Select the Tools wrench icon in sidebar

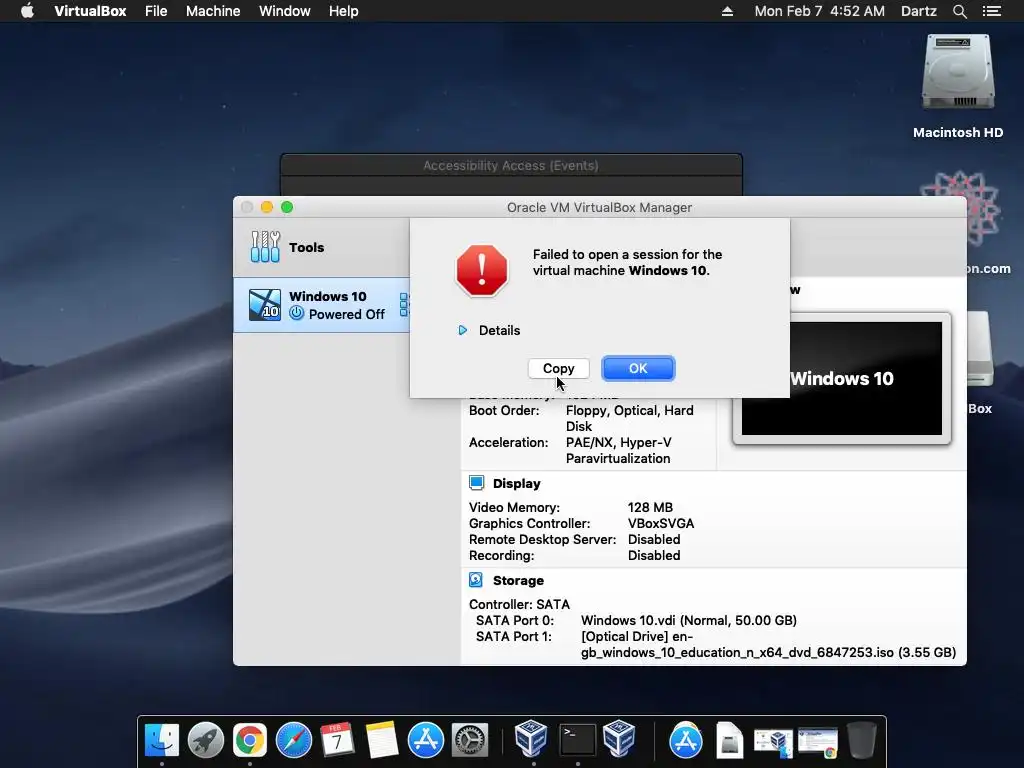click(264, 247)
